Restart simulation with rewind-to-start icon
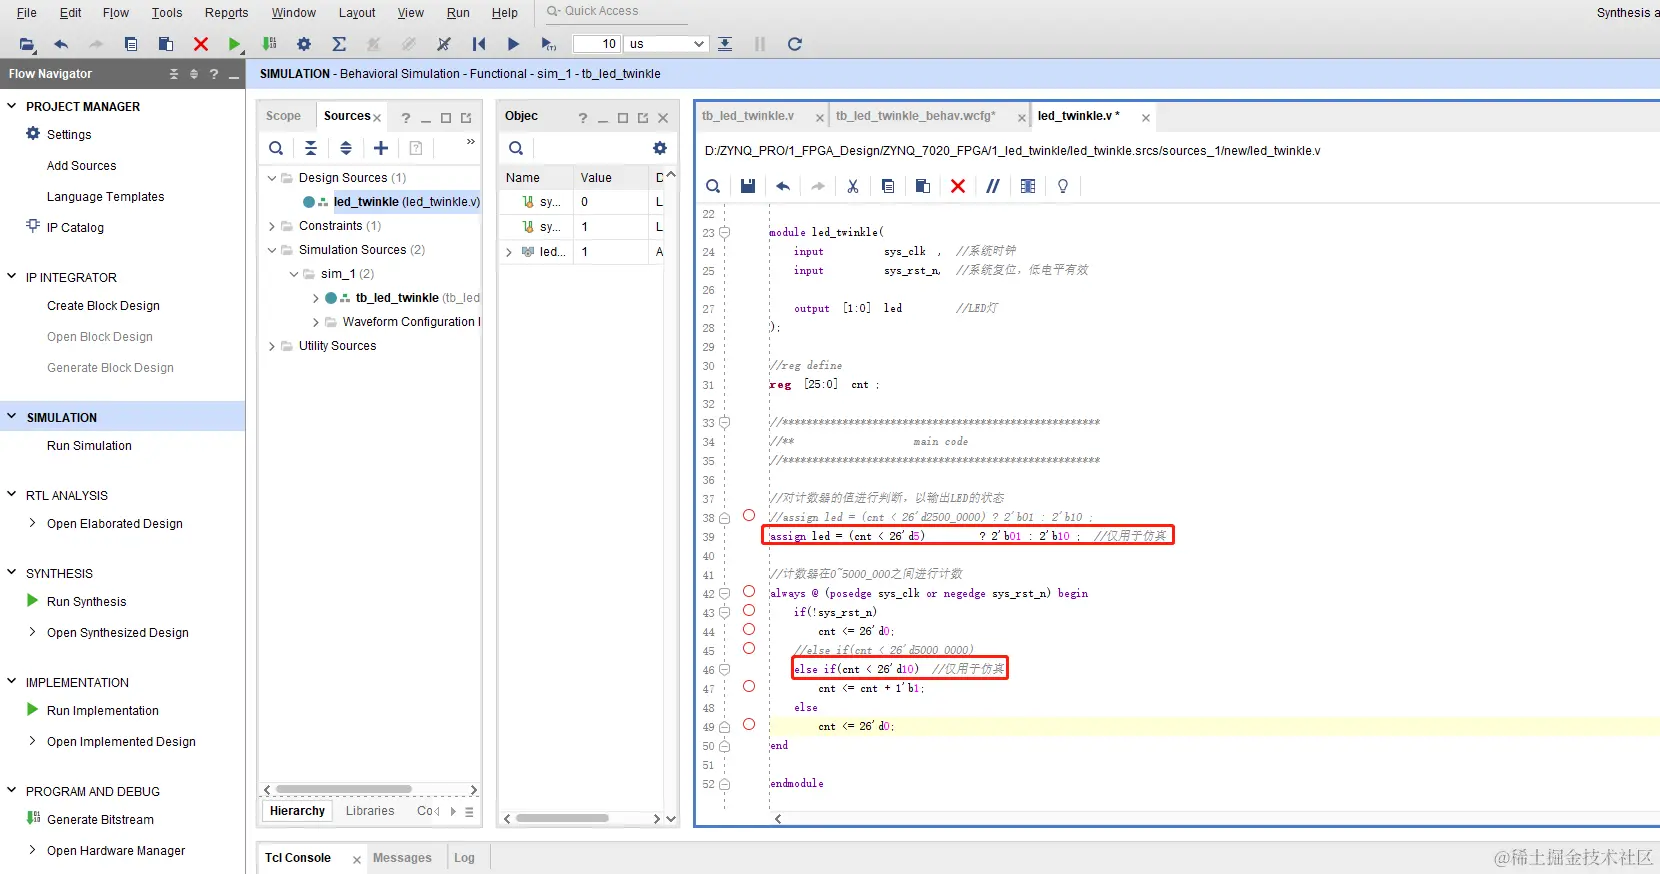The width and height of the screenshot is (1660, 874). [x=479, y=44]
